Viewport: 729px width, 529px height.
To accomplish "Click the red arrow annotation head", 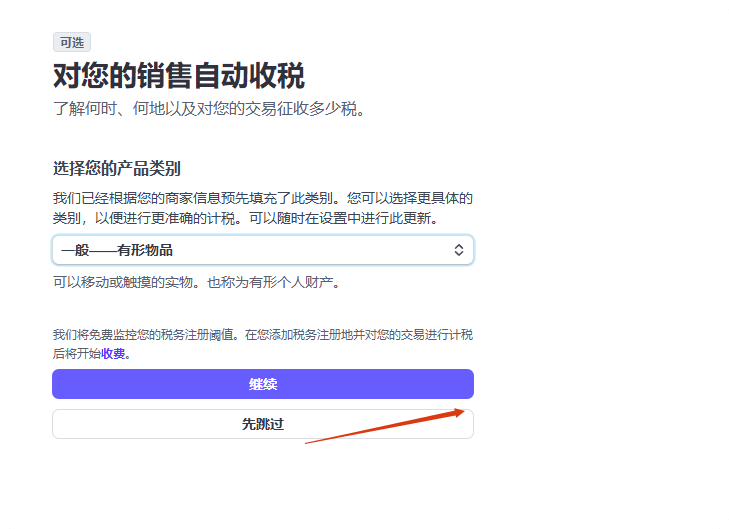I will tap(461, 410).
